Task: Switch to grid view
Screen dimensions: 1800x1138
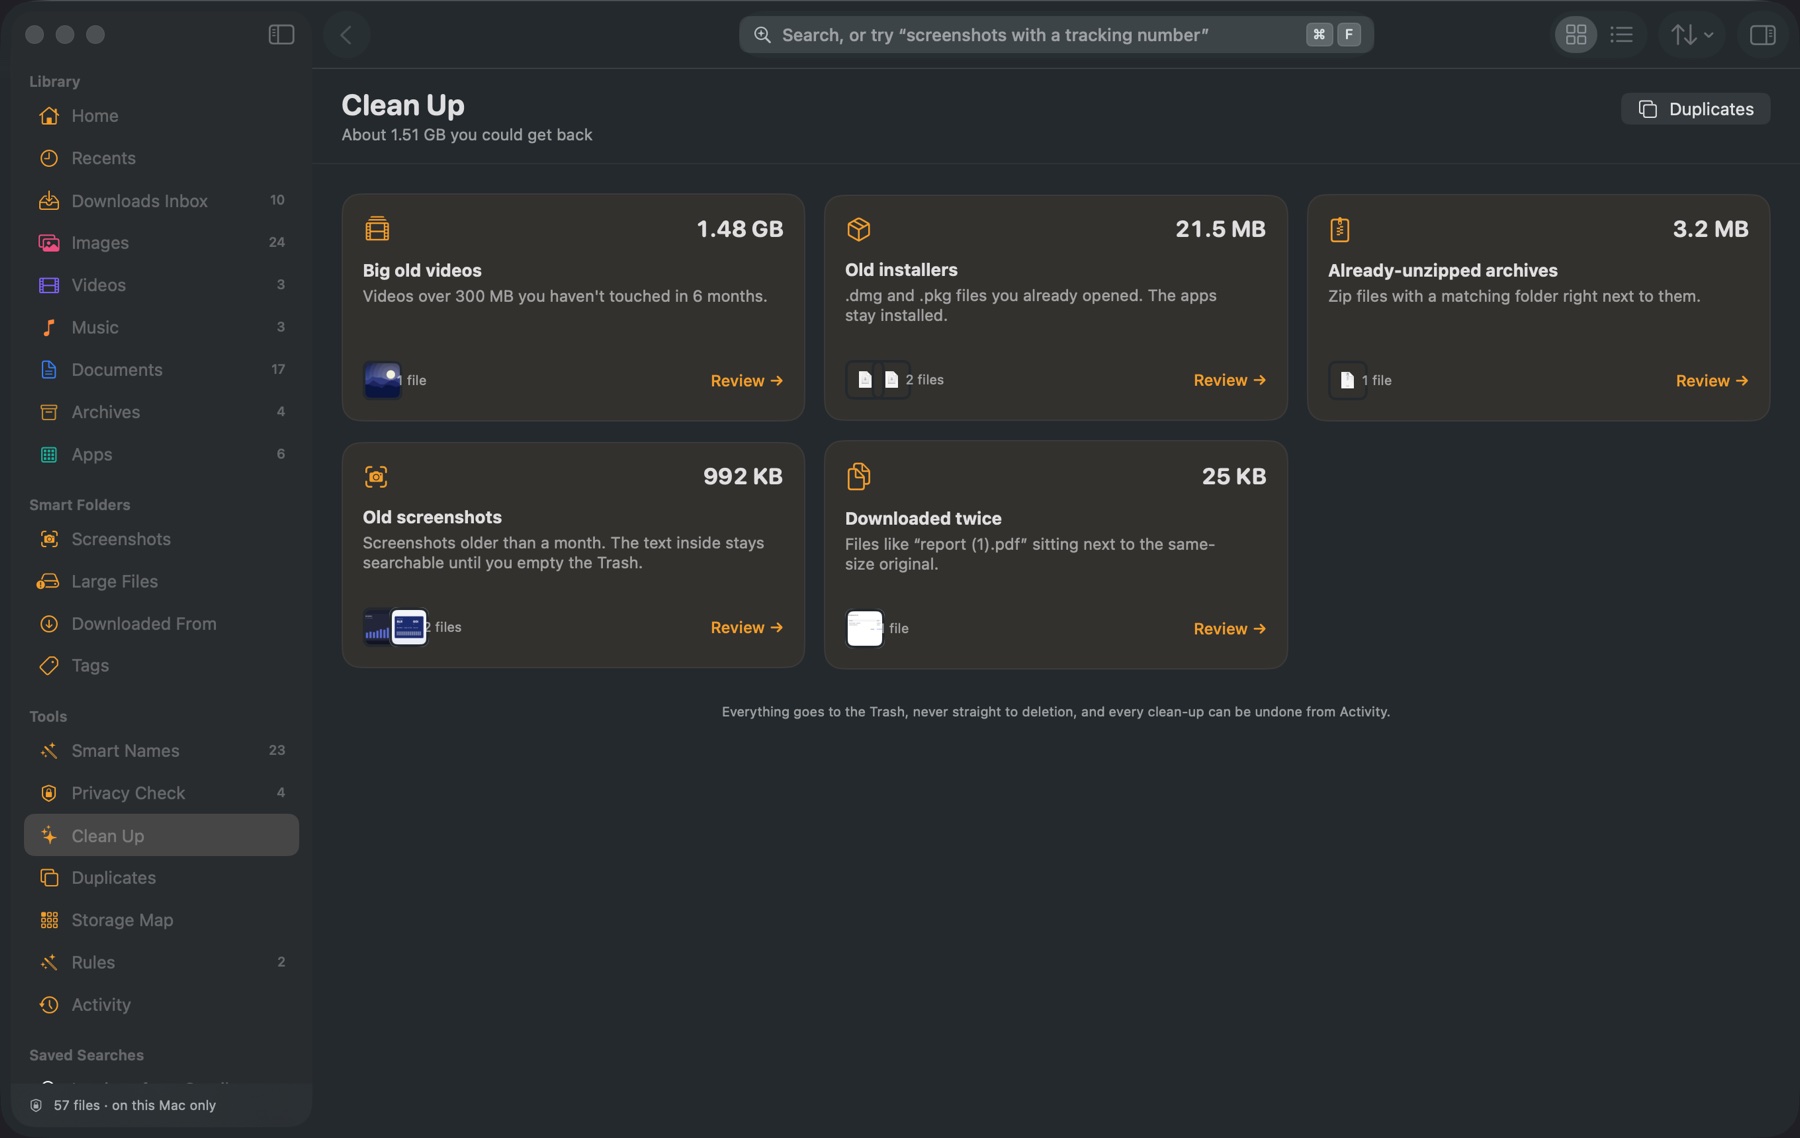Action: pos(1576,35)
